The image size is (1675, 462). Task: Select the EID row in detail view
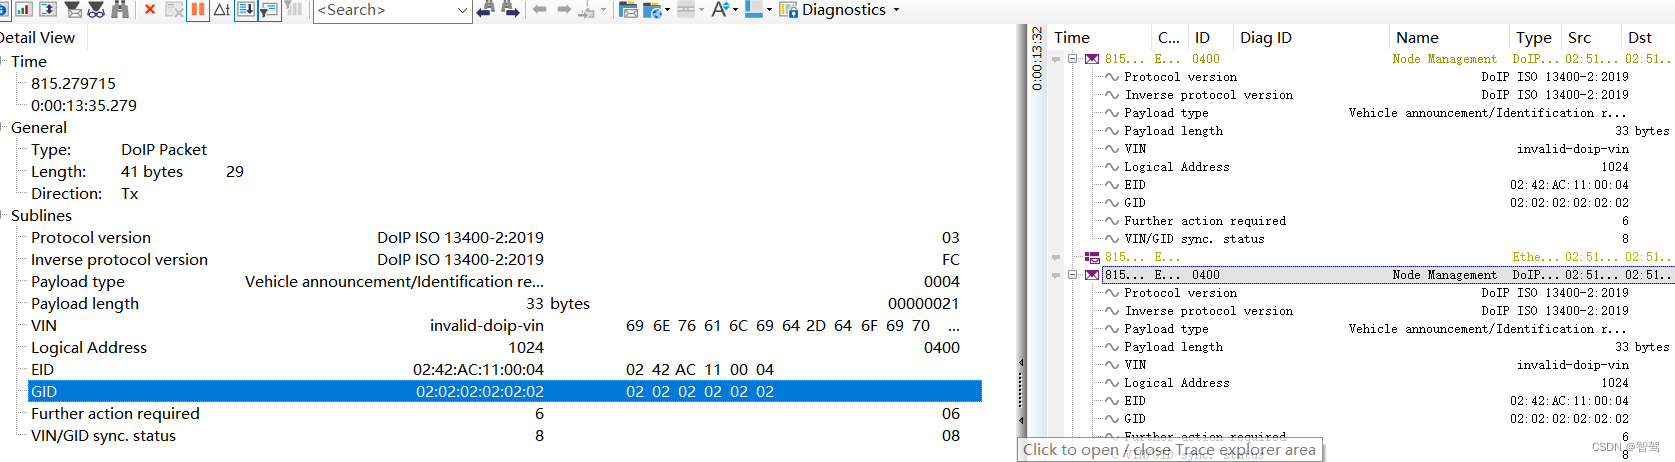(x=505, y=369)
